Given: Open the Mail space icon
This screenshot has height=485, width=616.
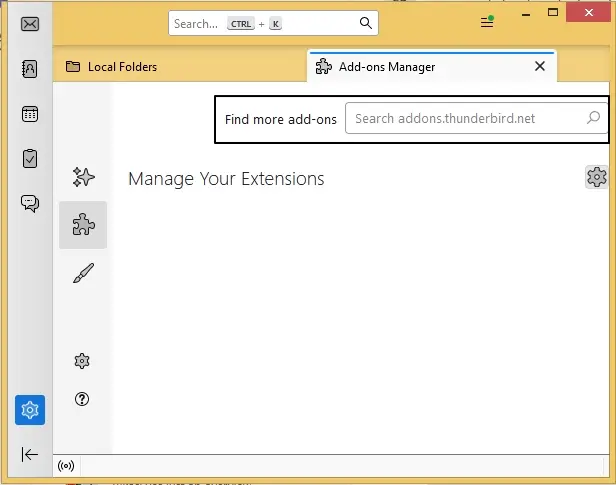Looking at the screenshot, I should point(30,24).
